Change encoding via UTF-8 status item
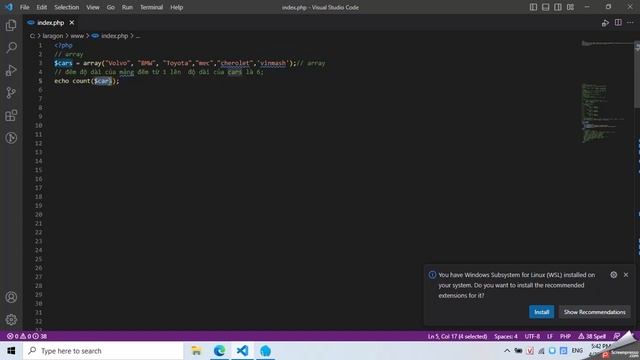The height and width of the screenshot is (360, 640). [x=532, y=336]
